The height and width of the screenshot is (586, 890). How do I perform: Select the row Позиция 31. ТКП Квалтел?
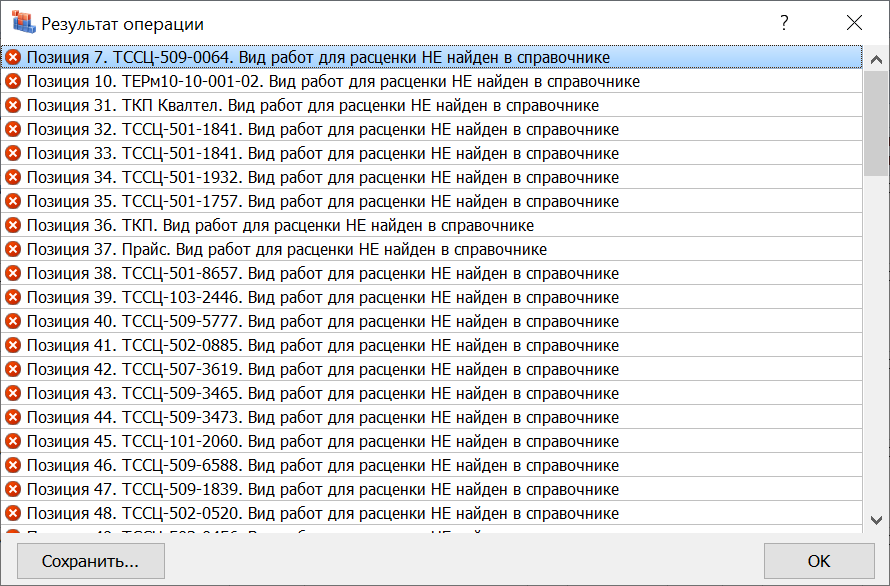[x=431, y=105]
